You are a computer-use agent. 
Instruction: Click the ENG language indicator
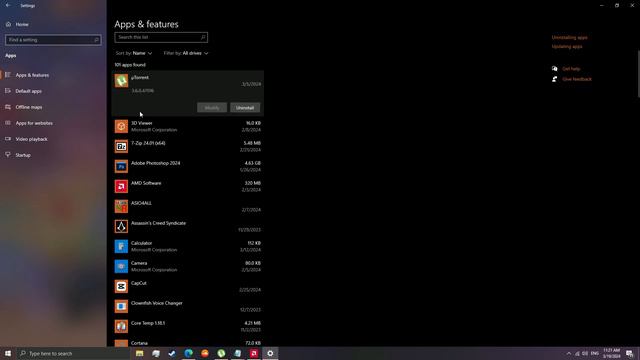pos(595,353)
